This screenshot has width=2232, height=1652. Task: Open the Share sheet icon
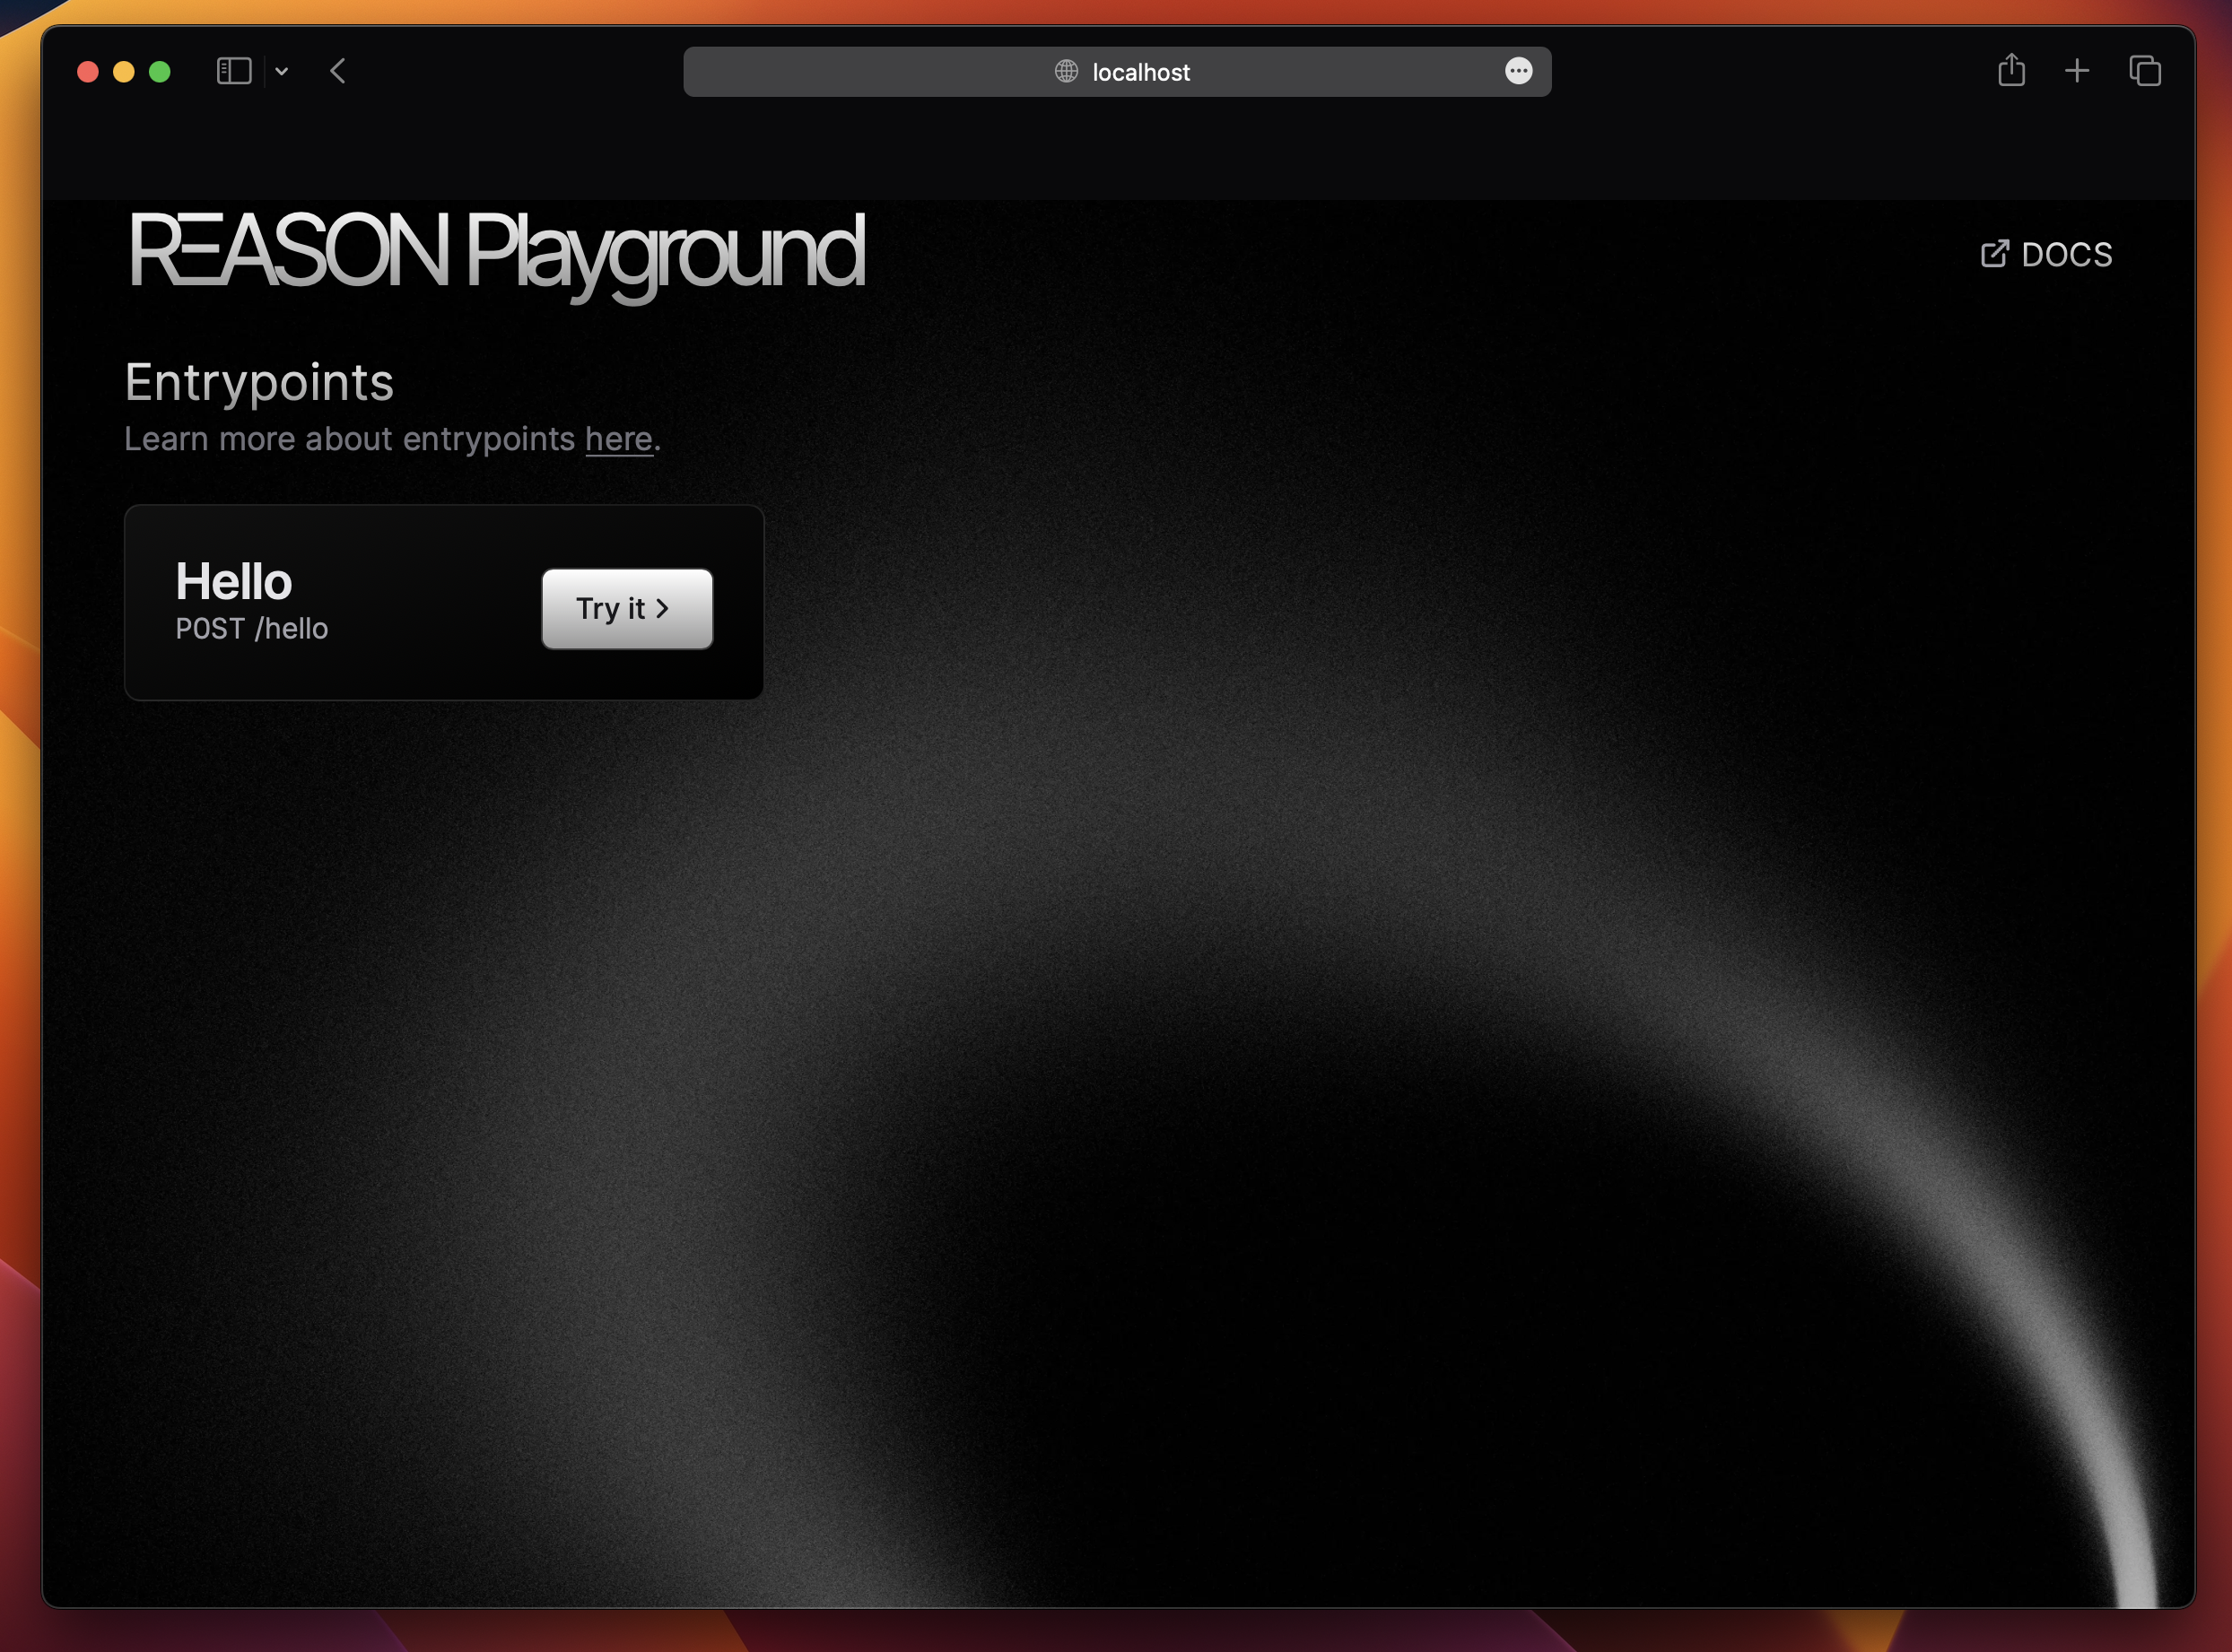2011,71
